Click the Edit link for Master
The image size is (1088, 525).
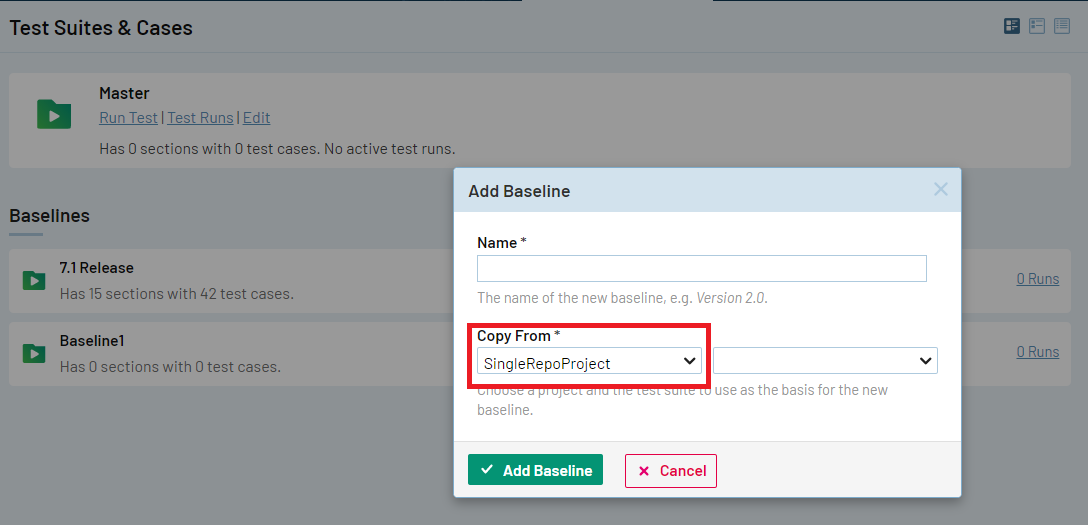coord(256,118)
